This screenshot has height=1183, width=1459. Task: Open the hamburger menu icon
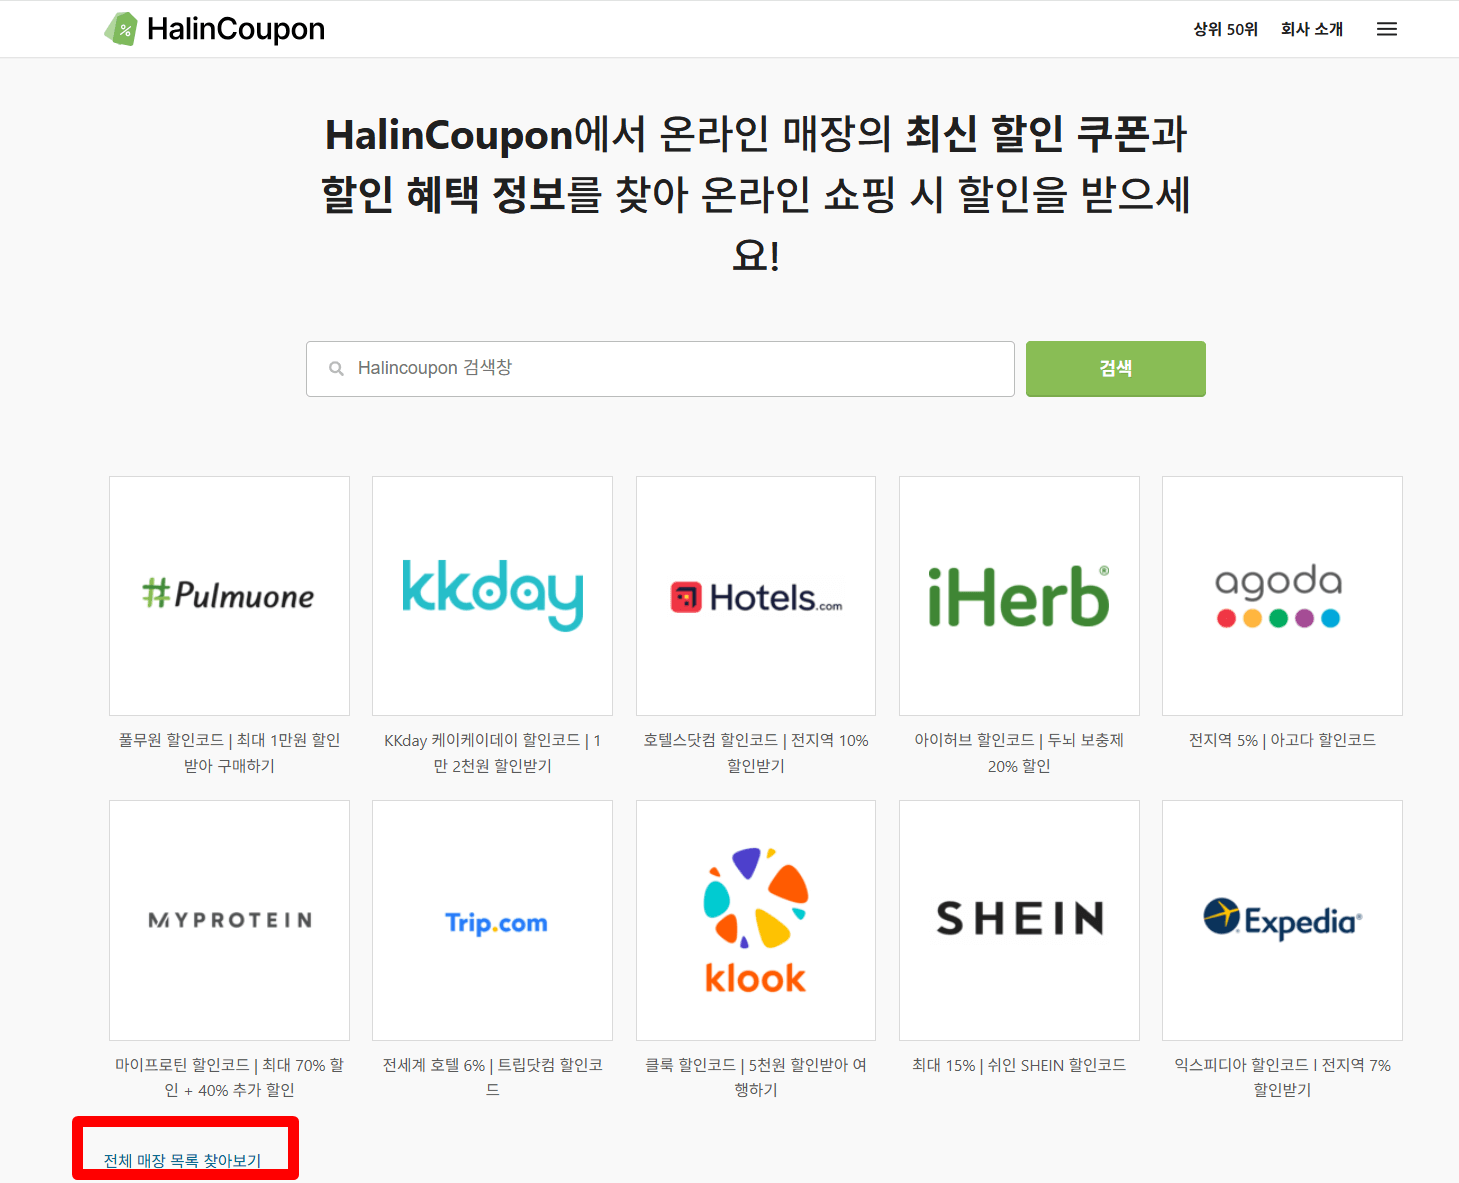point(1386,29)
